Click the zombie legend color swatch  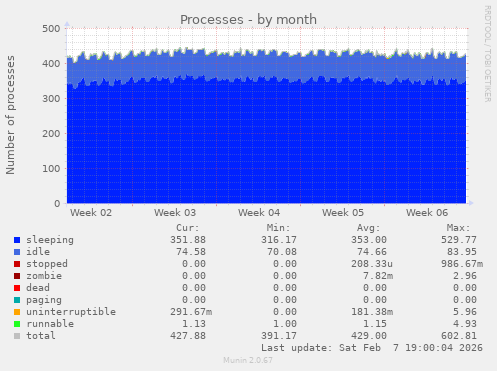tap(17, 276)
